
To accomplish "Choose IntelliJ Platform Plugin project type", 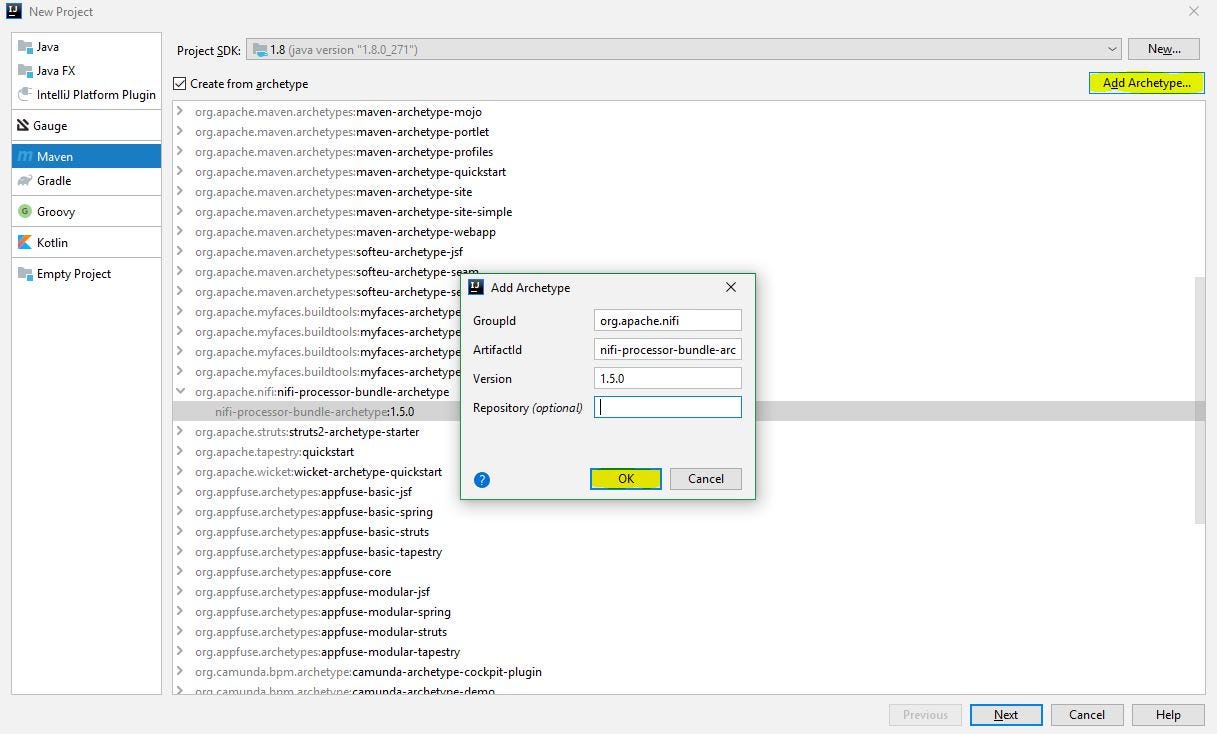I will pyautogui.click(x=86, y=95).
